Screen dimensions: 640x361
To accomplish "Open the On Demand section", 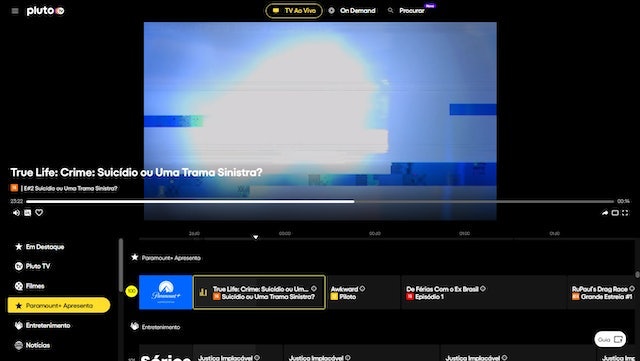I will [352, 11].
